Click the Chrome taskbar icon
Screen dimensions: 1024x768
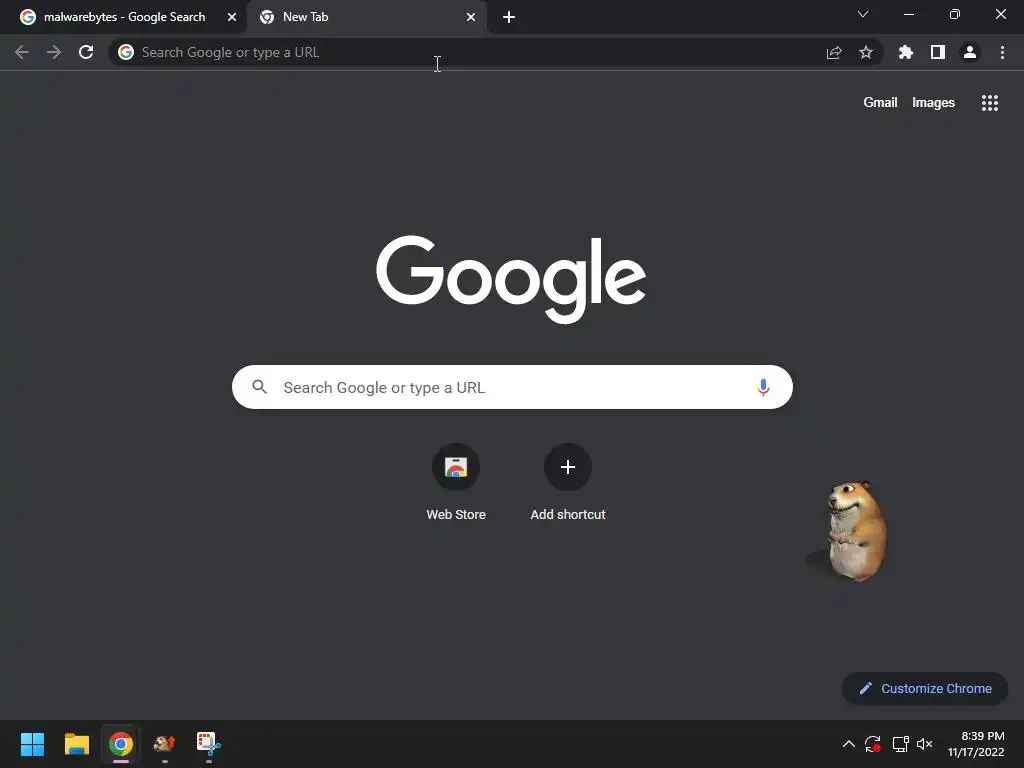click(x=121, y=744)
